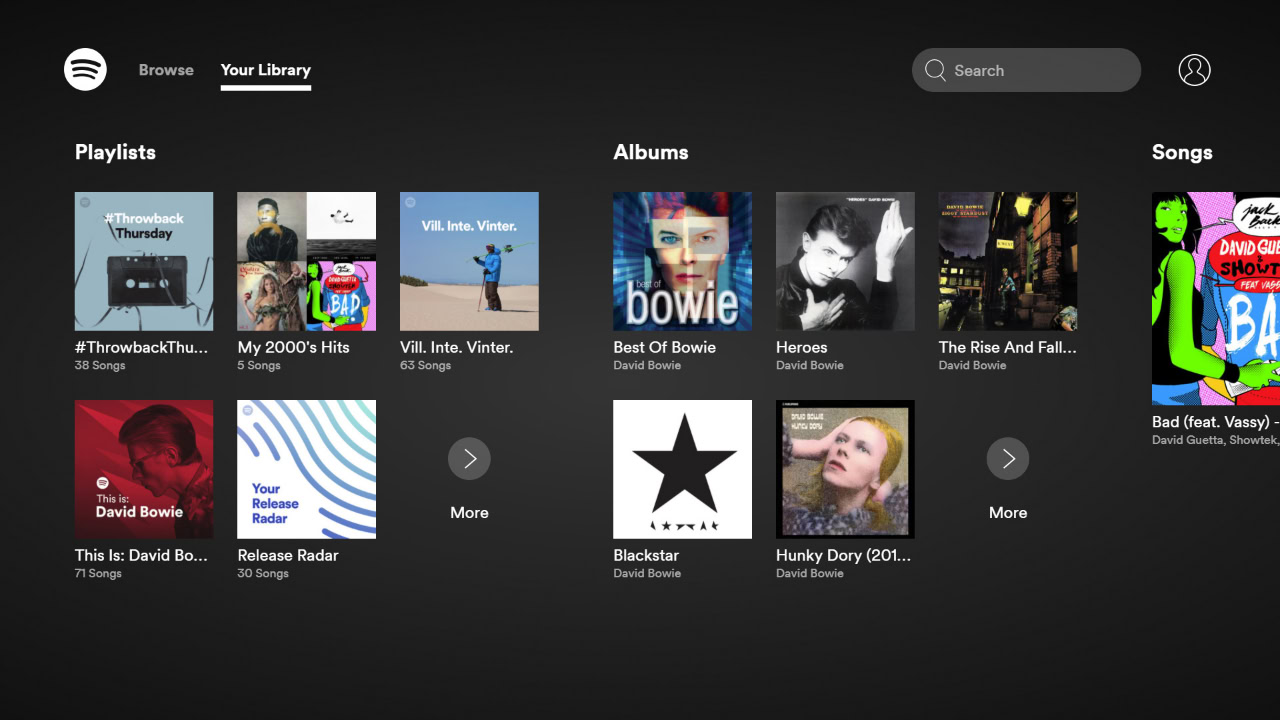This screenshot has height=720, width=1280.
Task: Click the Bad (feat. Vassy) song title
Action: [x=1216, y=422]
